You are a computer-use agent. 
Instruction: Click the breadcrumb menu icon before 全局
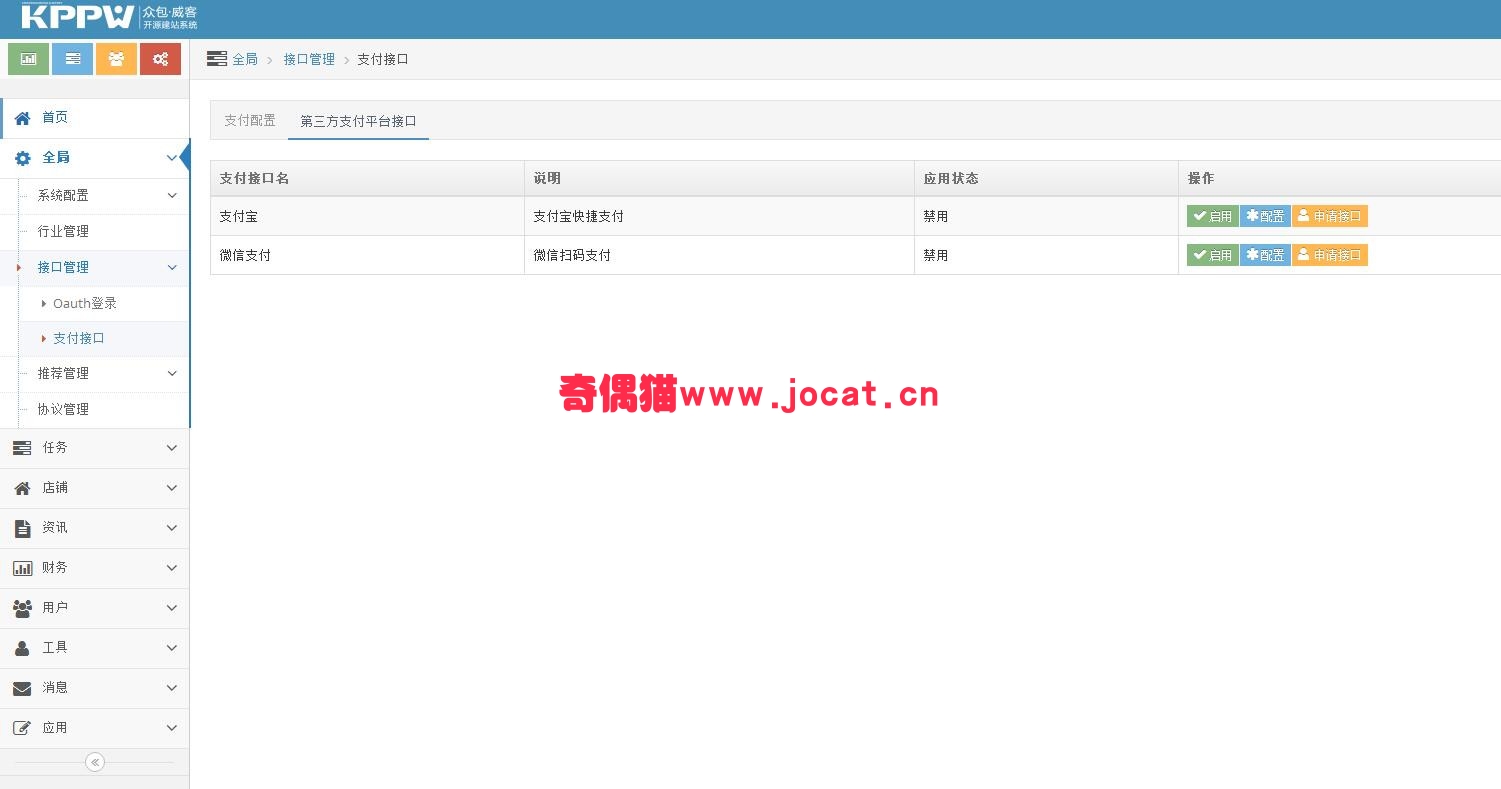tap(217, 59)
